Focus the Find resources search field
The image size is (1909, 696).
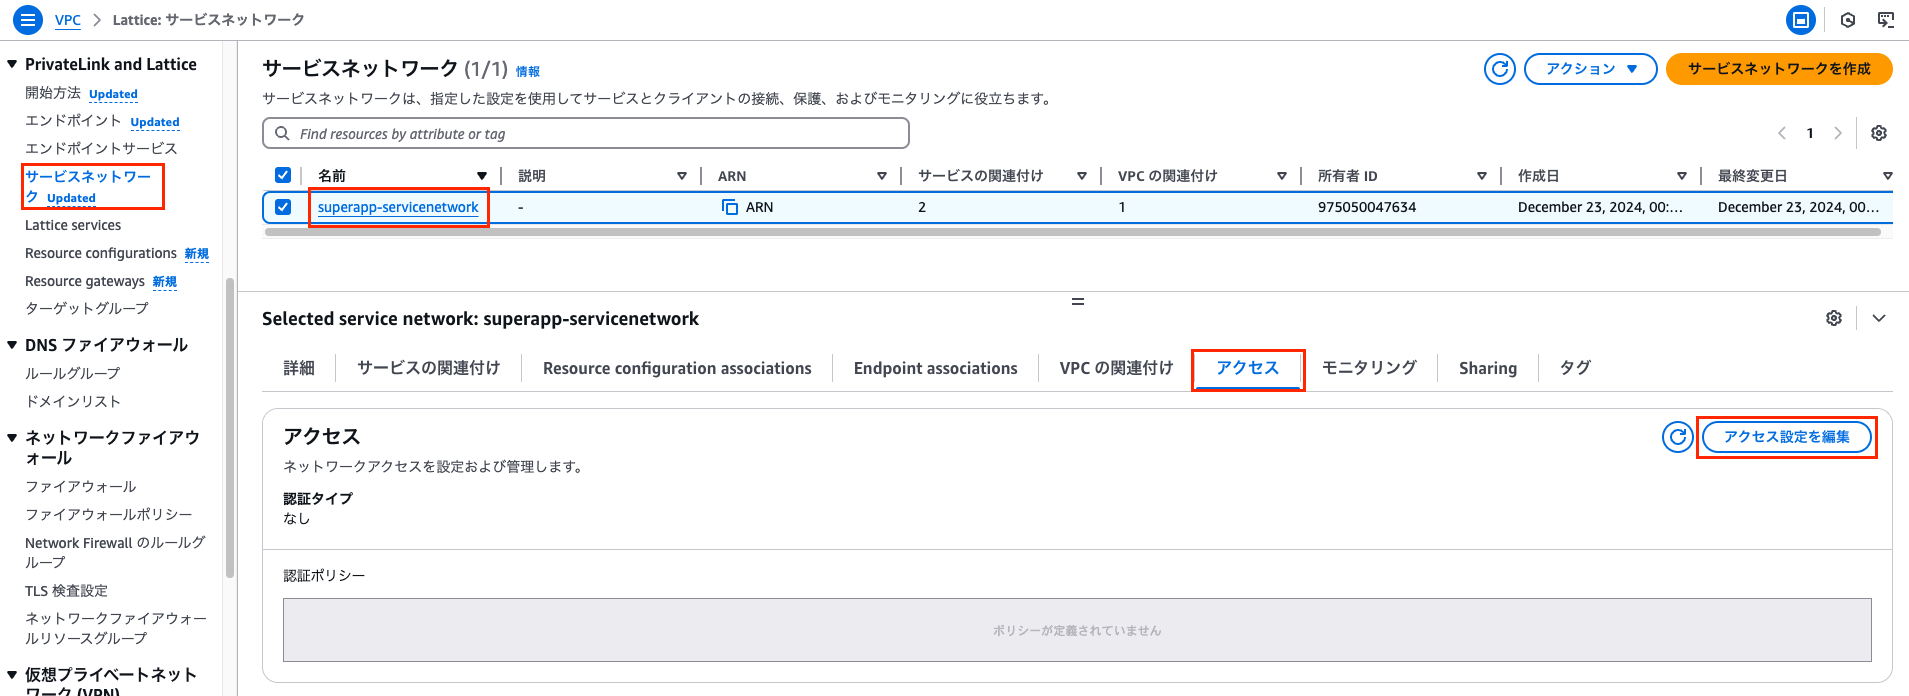tap(586, 133)
